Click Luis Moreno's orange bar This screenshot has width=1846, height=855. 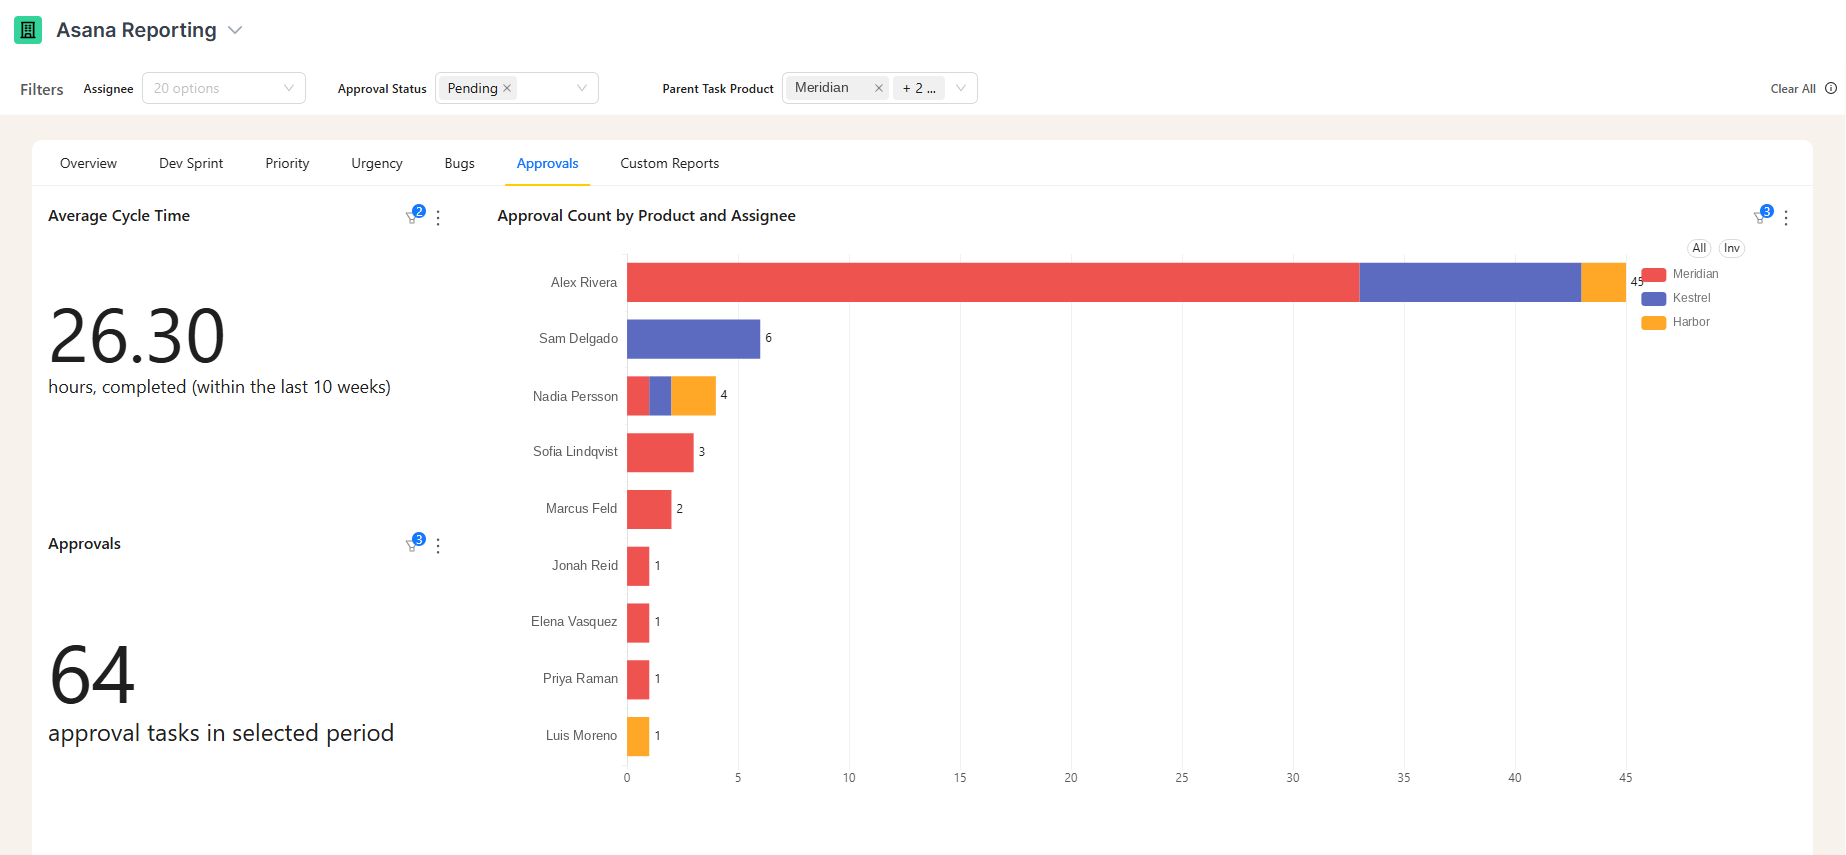[638, 736]
